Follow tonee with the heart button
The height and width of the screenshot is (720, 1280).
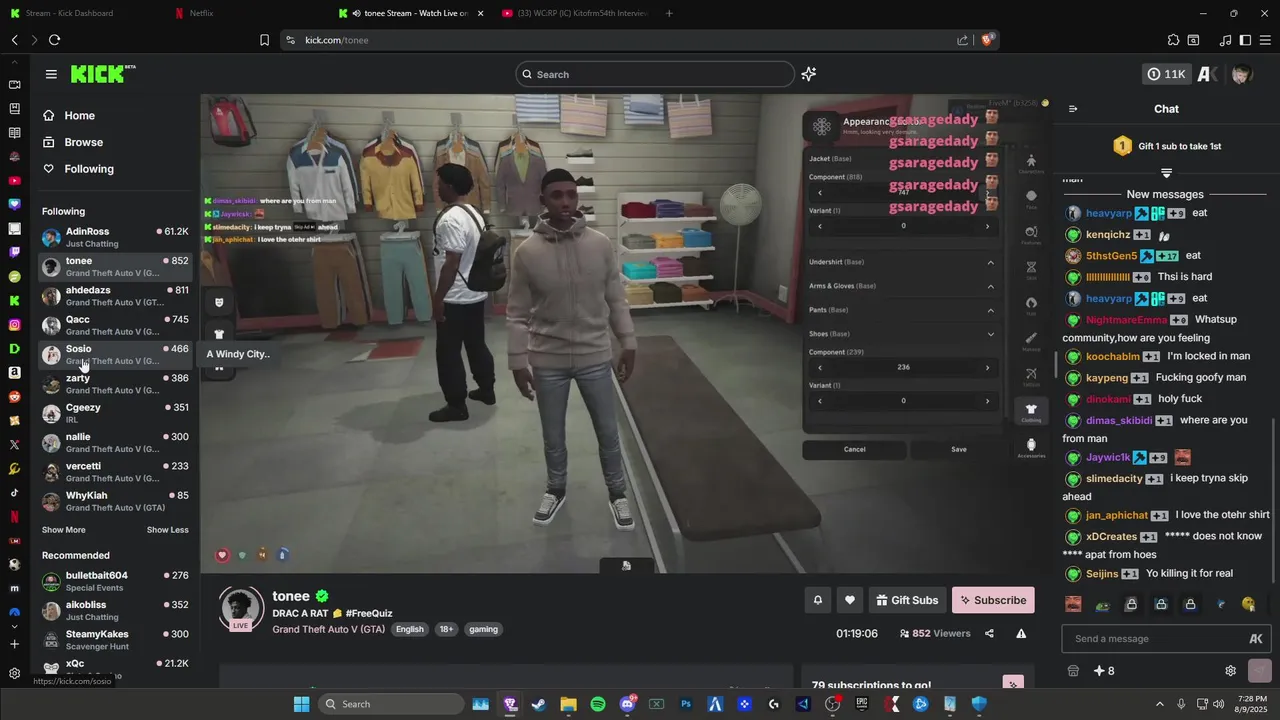tap(850, 600)
